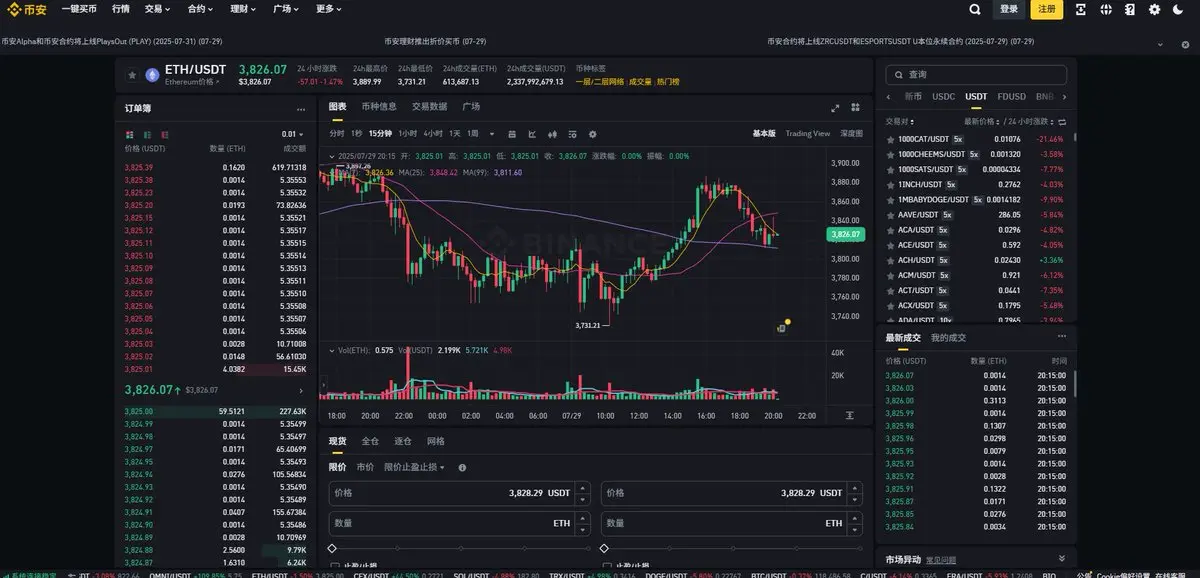
Task: Select the 1周 chart interval
Action: pyautogui.click(x=473, y=133)
